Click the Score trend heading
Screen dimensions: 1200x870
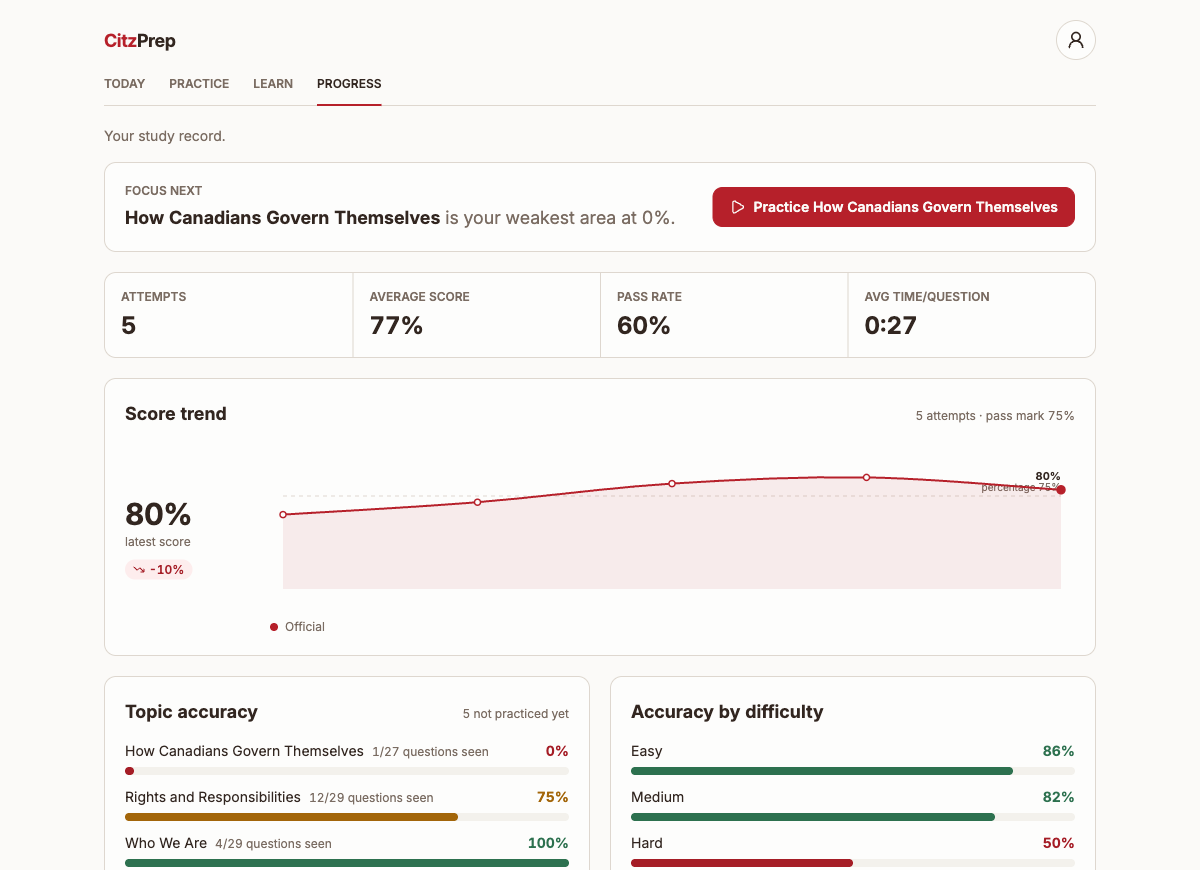point(176,414)
